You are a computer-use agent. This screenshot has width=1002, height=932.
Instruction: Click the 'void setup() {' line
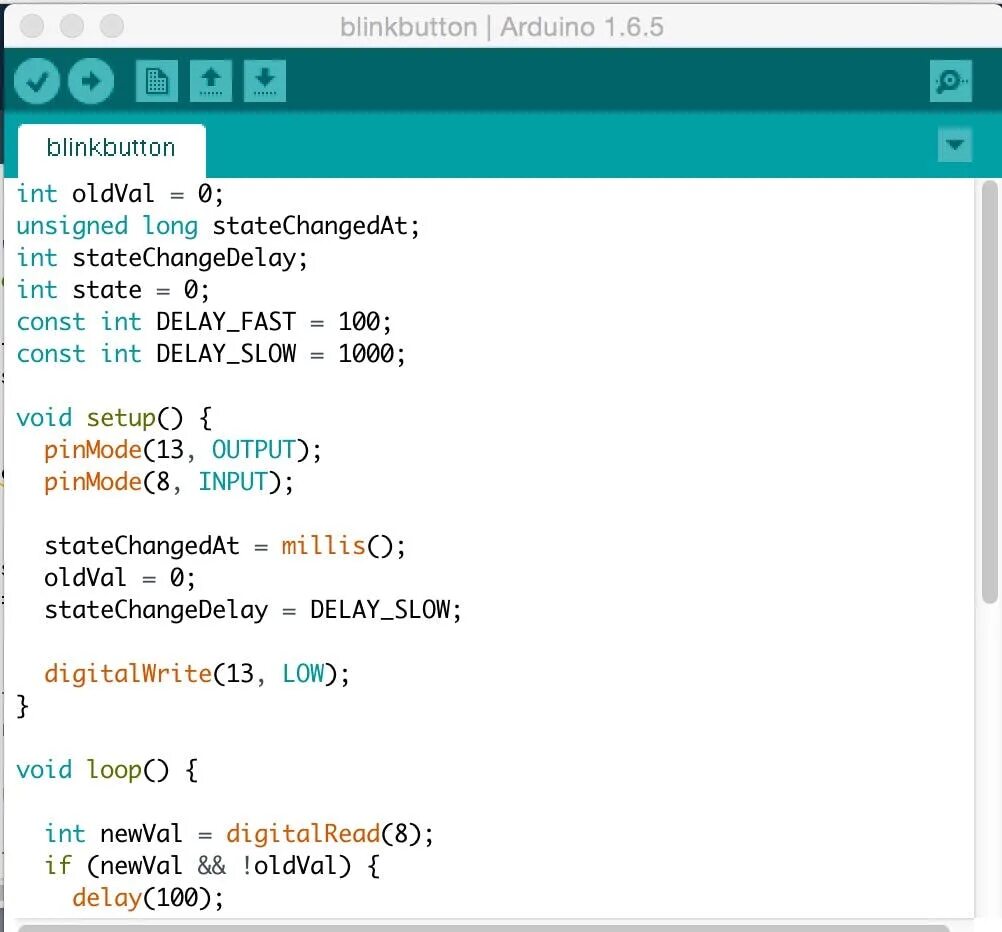[114, 418]
